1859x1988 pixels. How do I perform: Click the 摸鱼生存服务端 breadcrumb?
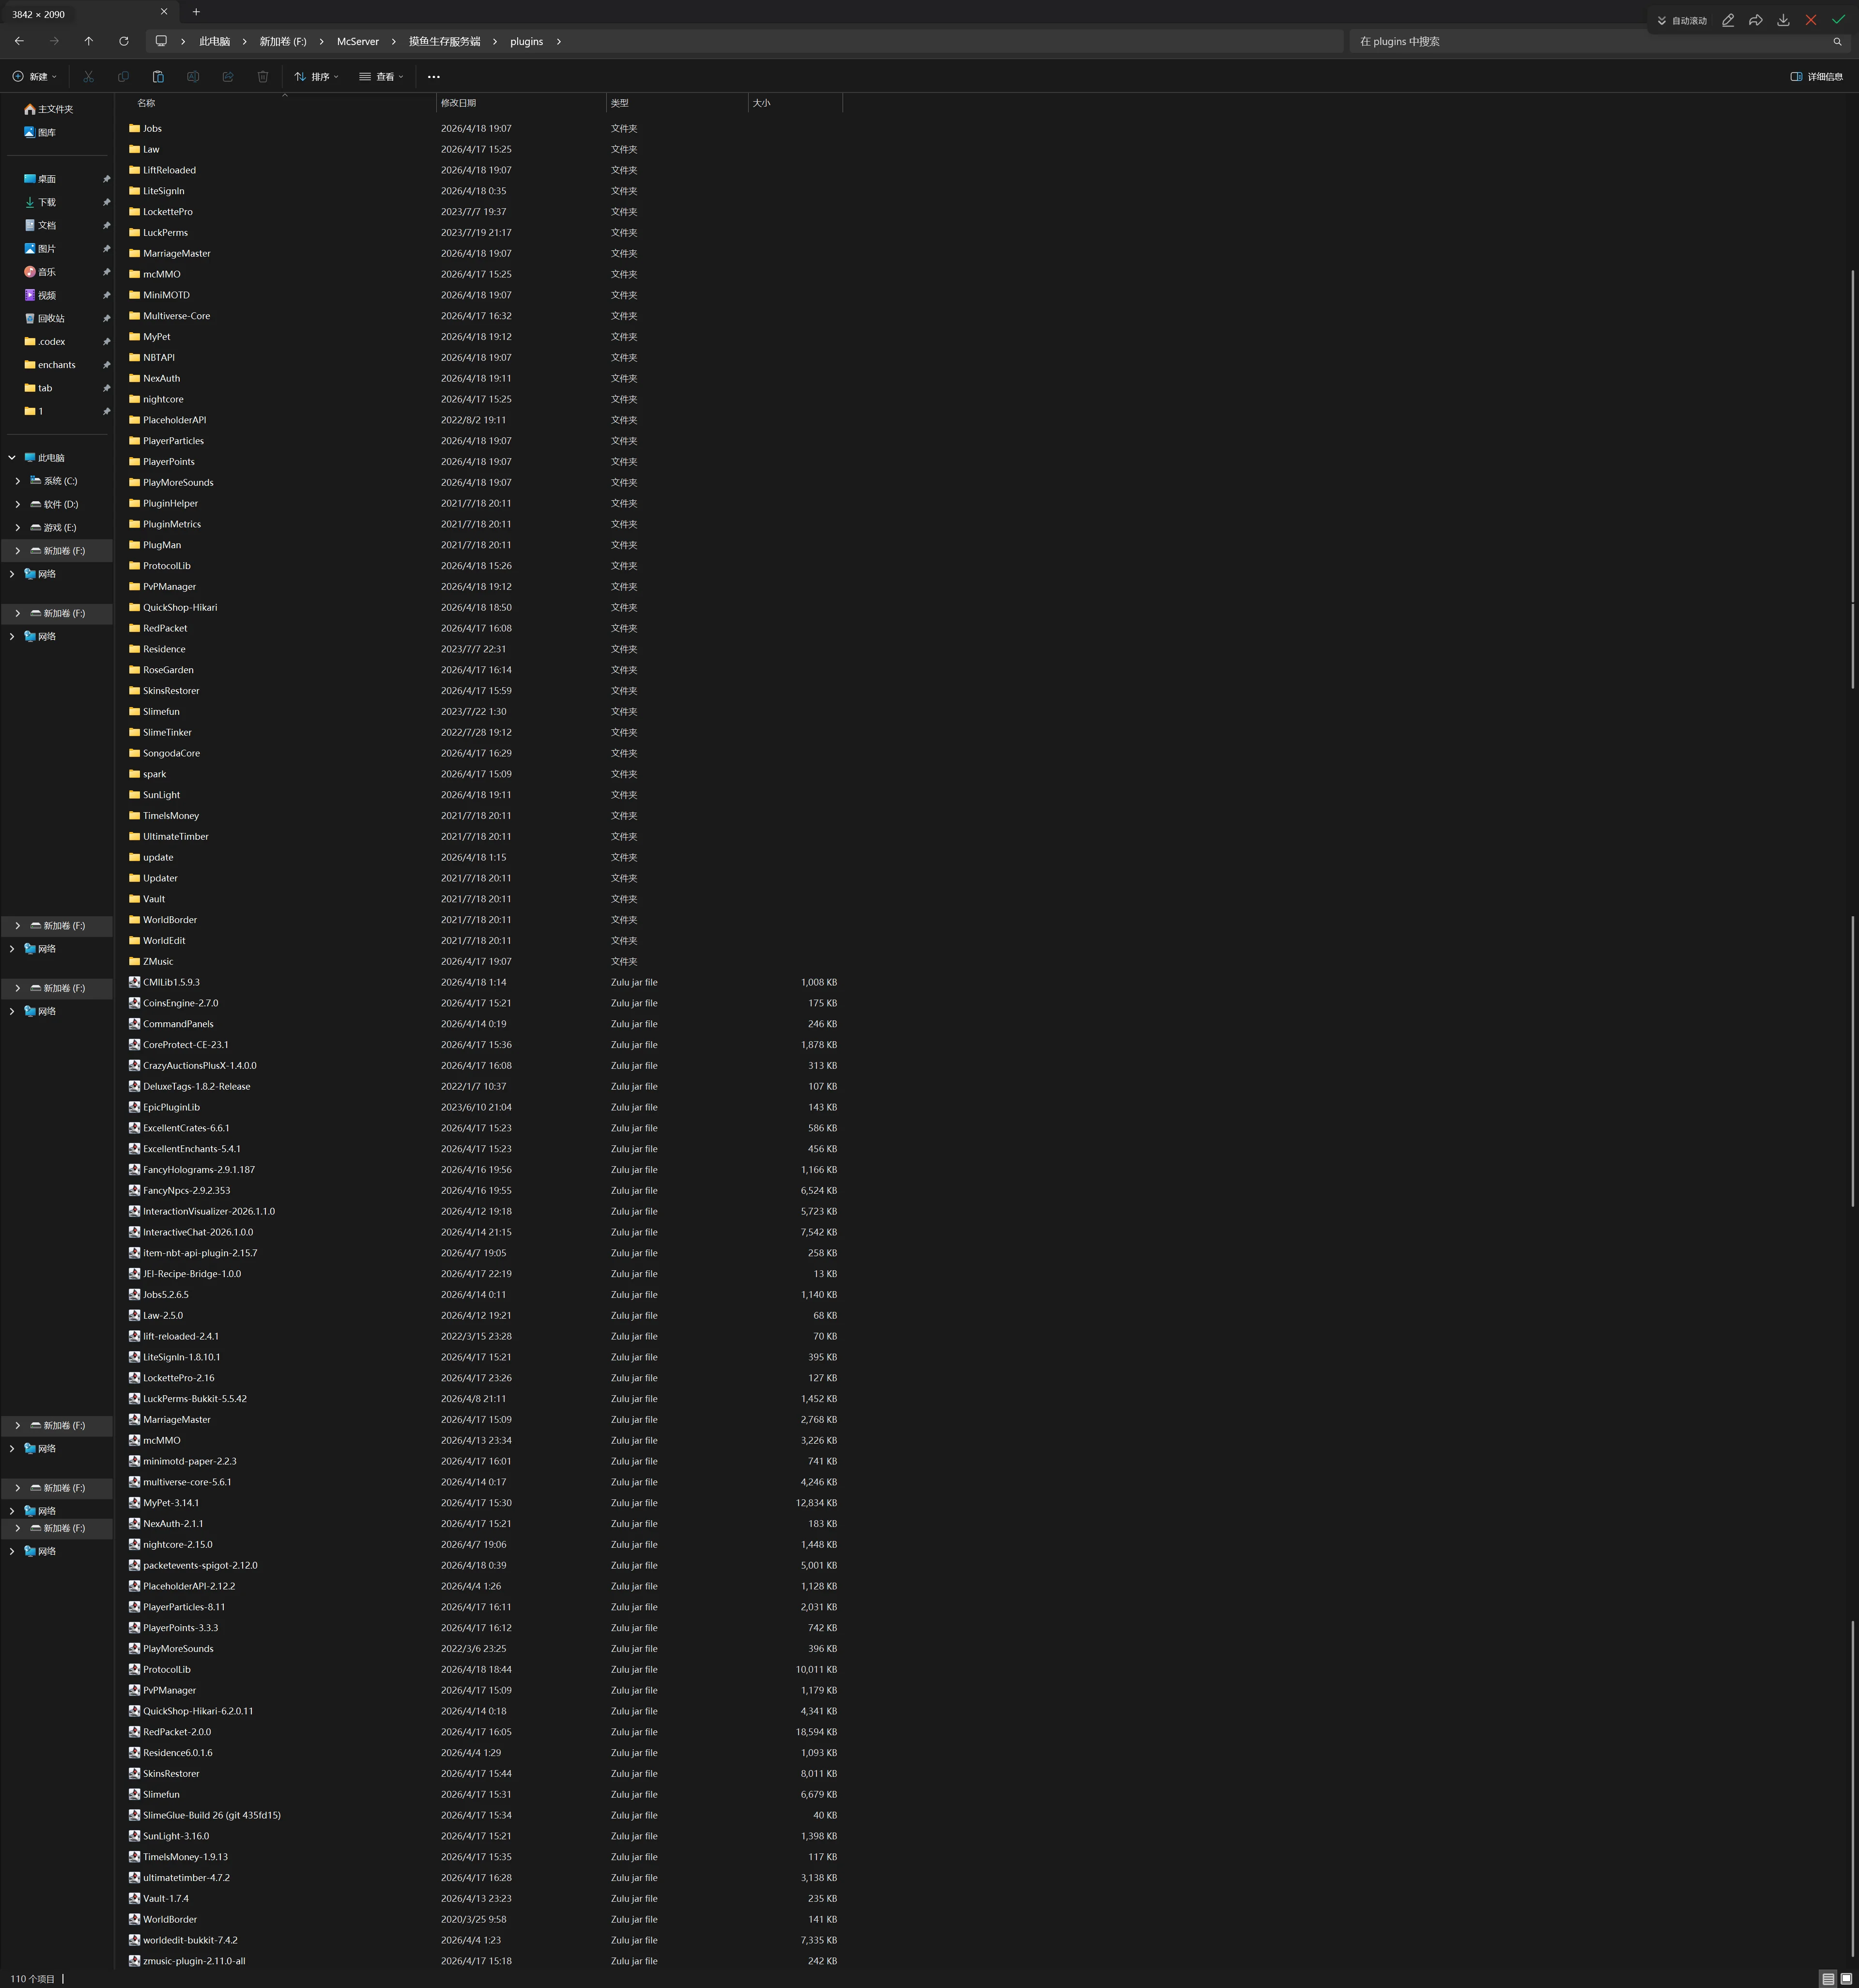point(444,41)
